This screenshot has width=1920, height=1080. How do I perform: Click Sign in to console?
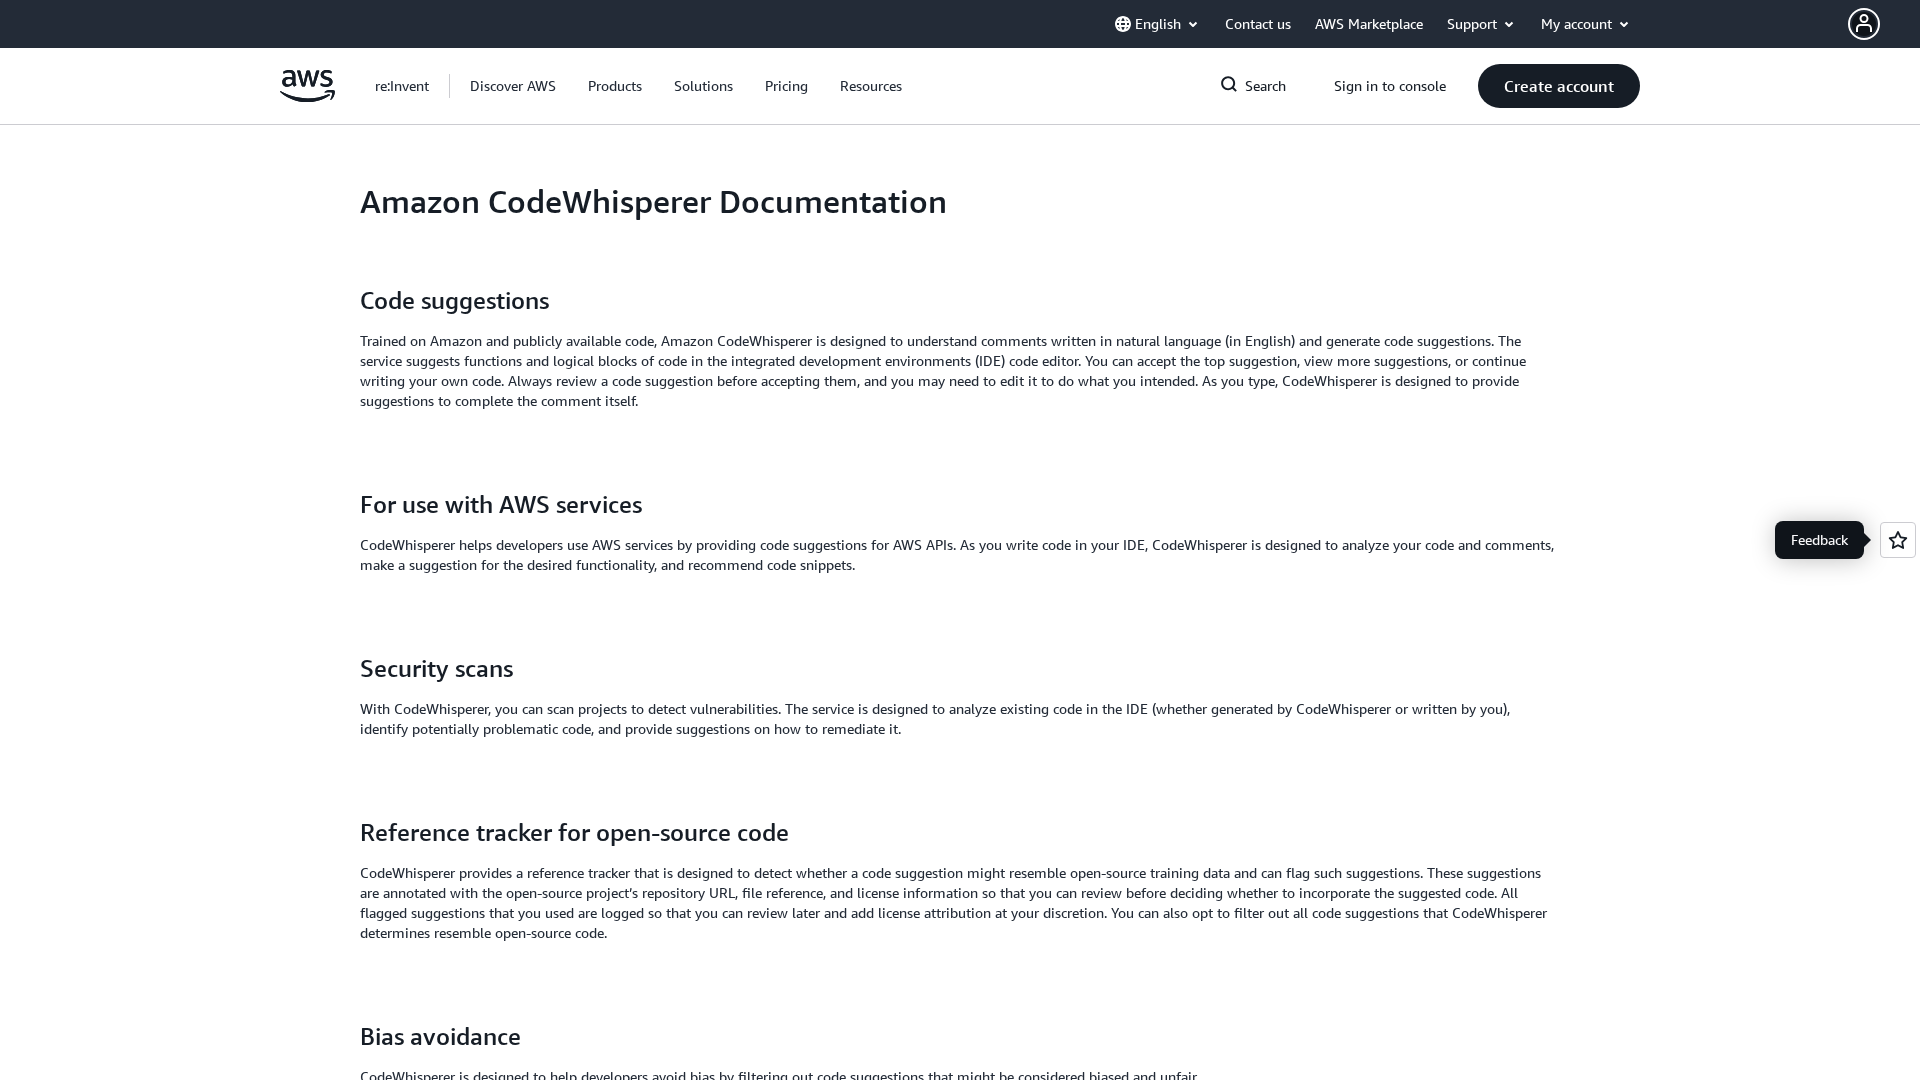[x=1389, y=86]
